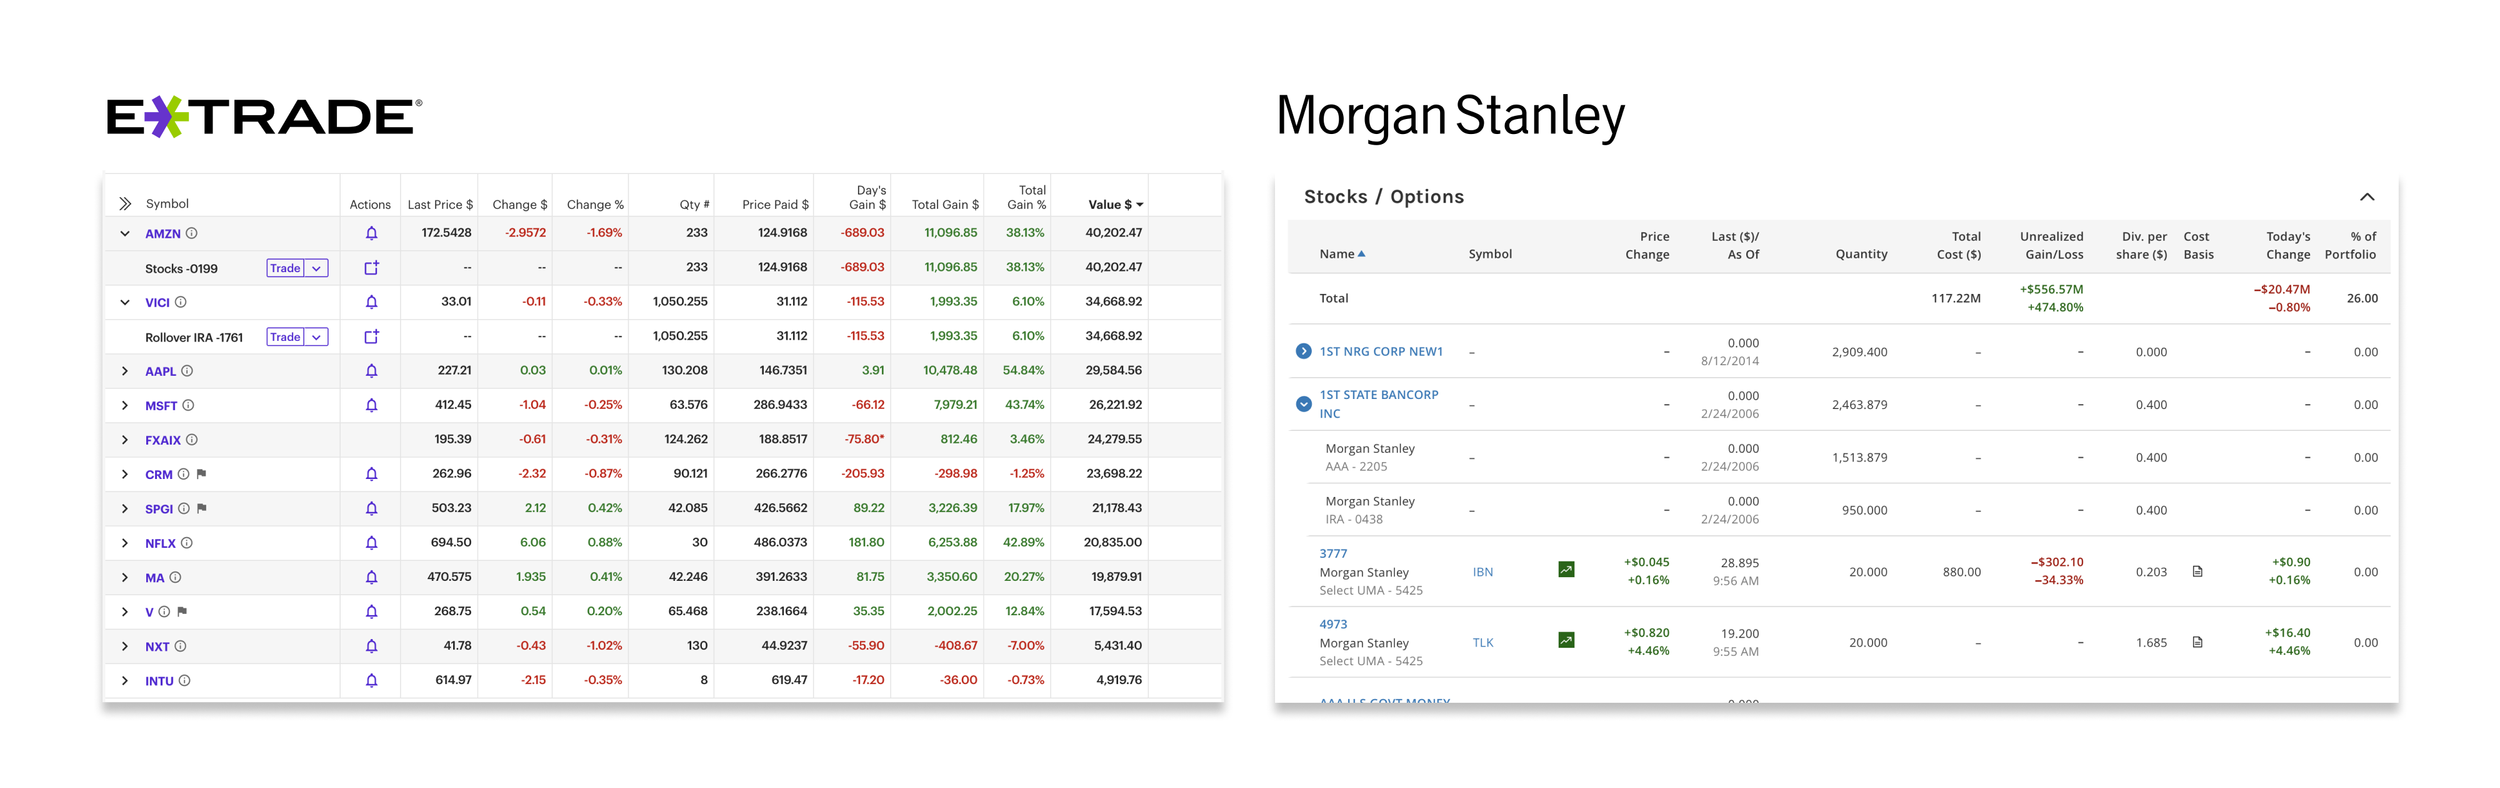Collapse the 1ST STATE BANCORP INC row
This screenshot has width=2500, height=788.
[1304, 404]
